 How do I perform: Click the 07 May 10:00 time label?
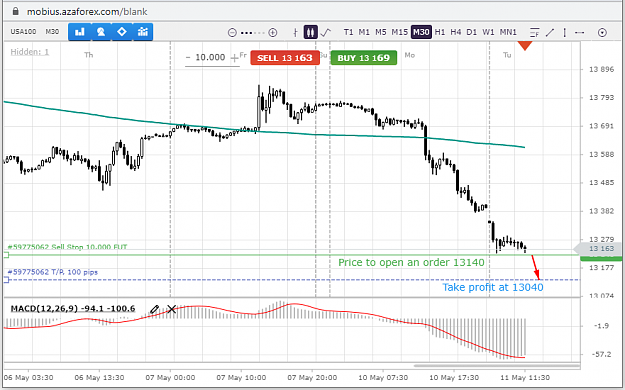click(241, 377)
